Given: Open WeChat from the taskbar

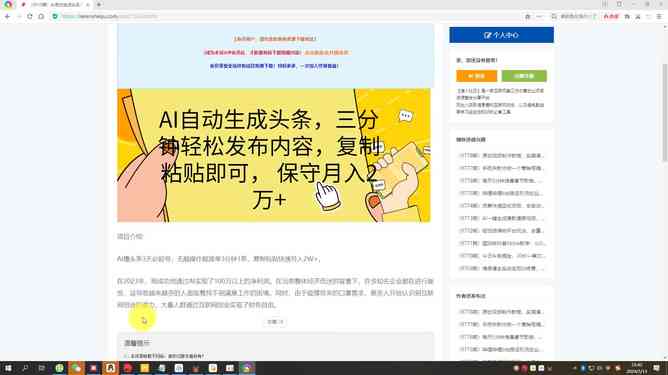Looking at the screenshot, I should (x=76, y=368).
